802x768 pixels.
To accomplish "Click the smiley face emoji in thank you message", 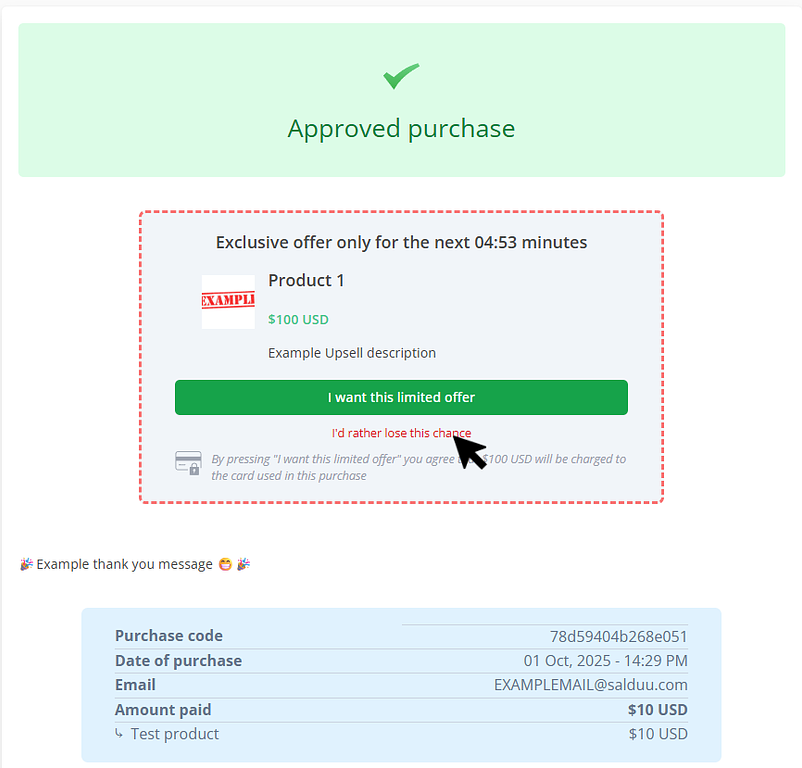I will tap(224, 564).
